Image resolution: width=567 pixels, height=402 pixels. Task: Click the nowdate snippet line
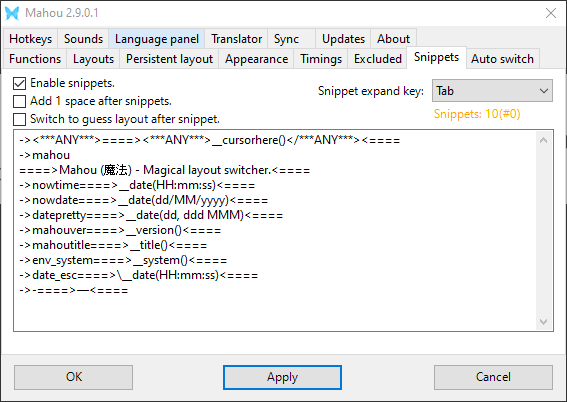144,200
